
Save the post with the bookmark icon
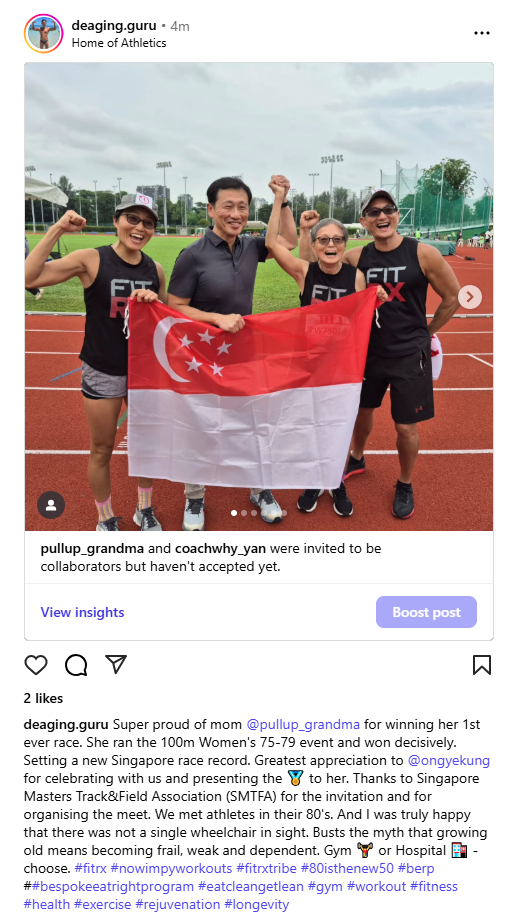click(482, 665)
